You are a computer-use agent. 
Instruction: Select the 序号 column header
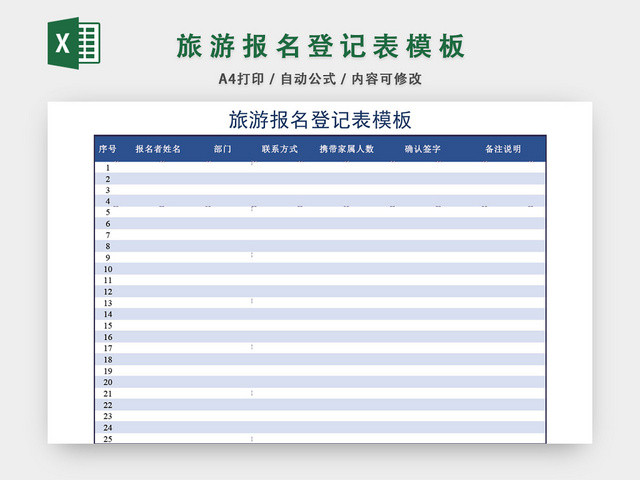107,149
